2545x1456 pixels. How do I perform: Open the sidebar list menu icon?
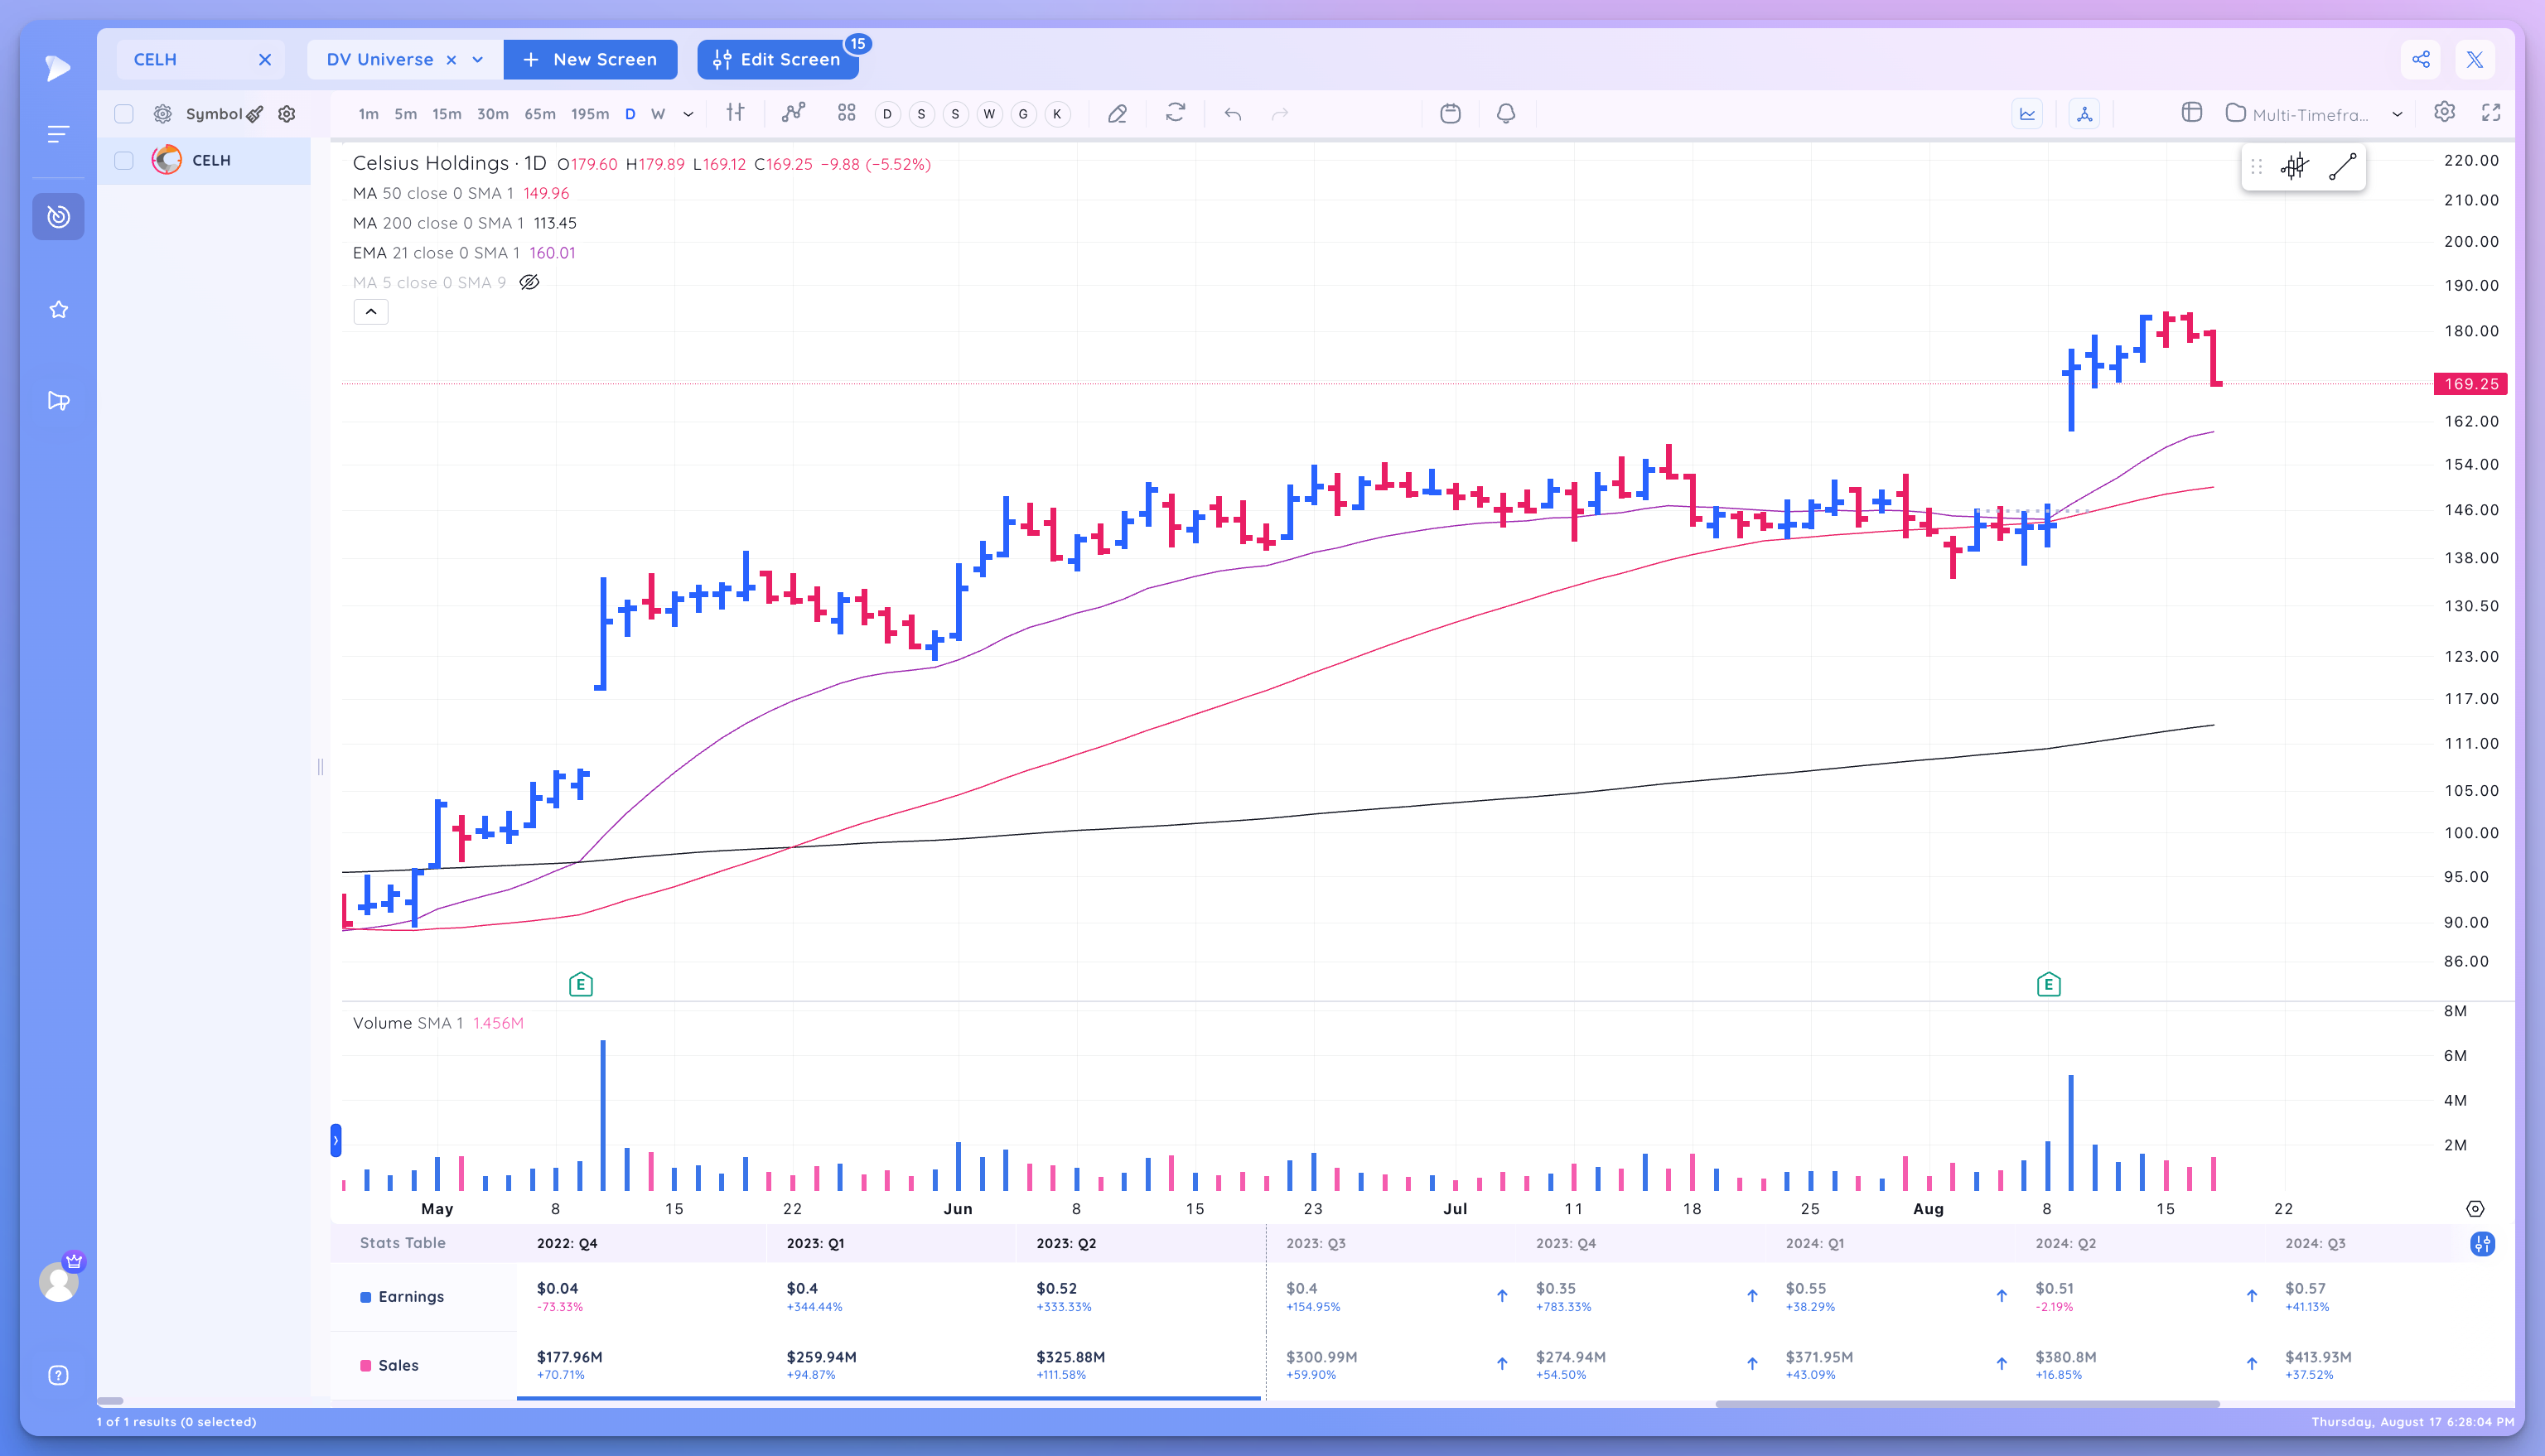pos(58,134)
